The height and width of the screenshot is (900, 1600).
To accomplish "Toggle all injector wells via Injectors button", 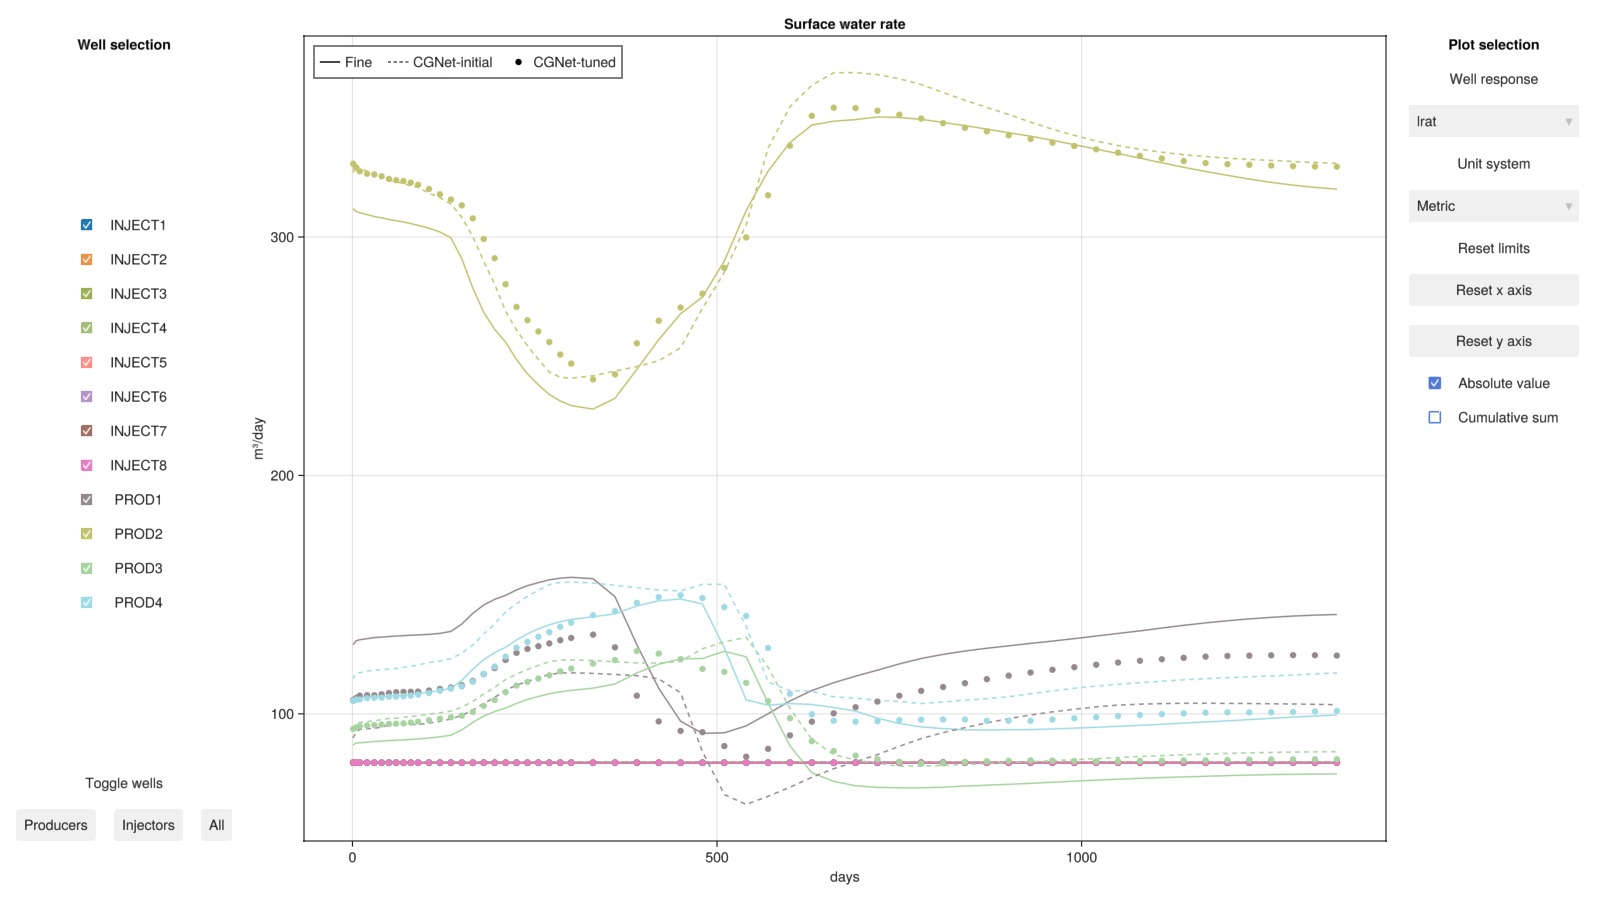I will click(148, 825).
